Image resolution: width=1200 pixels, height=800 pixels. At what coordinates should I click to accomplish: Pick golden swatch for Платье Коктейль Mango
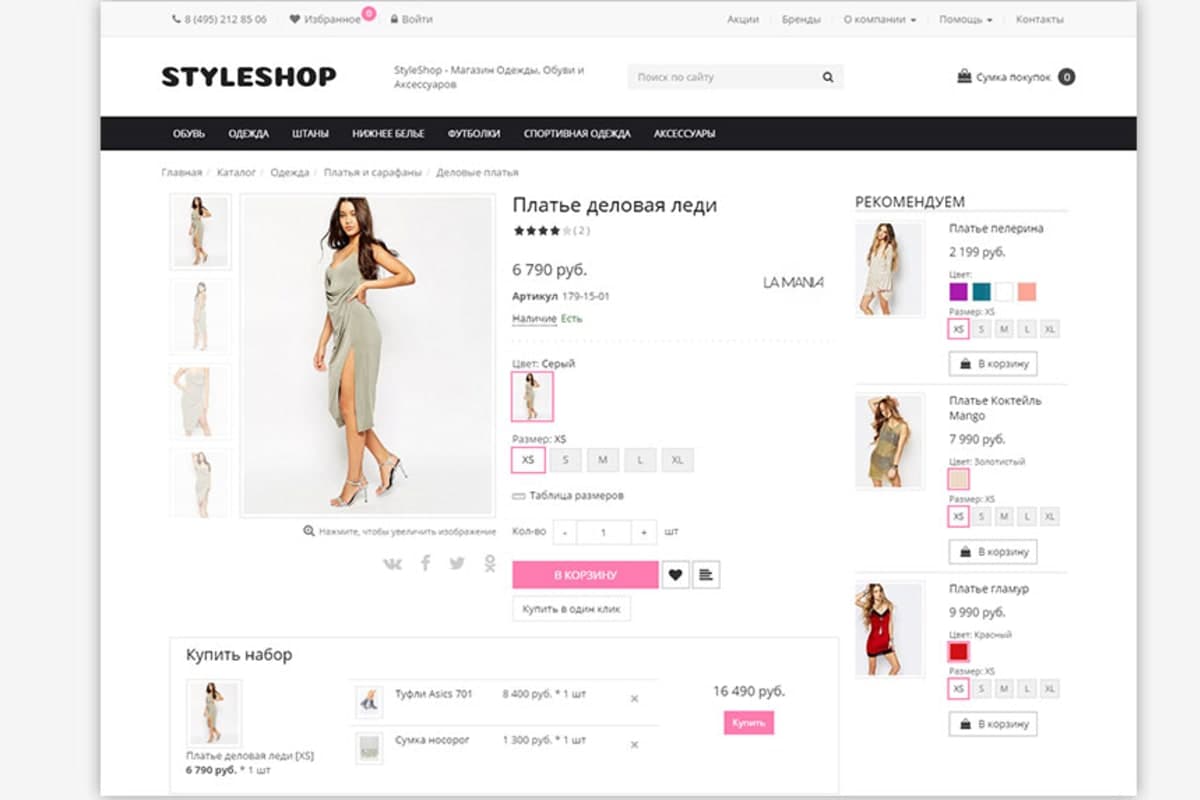pyautogui.click(x=958, y=479)
